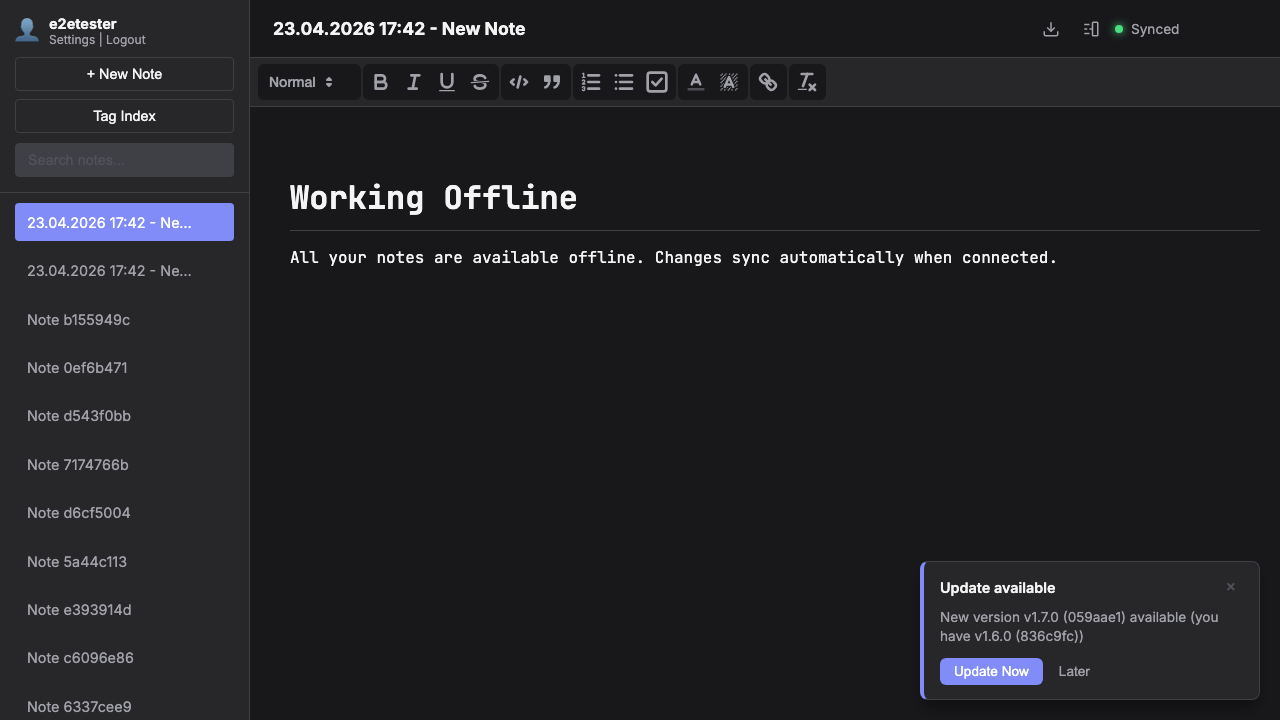Apply strikethrough formatting
This screenshot has height=720, width=1280.
[x=480, y=82]
